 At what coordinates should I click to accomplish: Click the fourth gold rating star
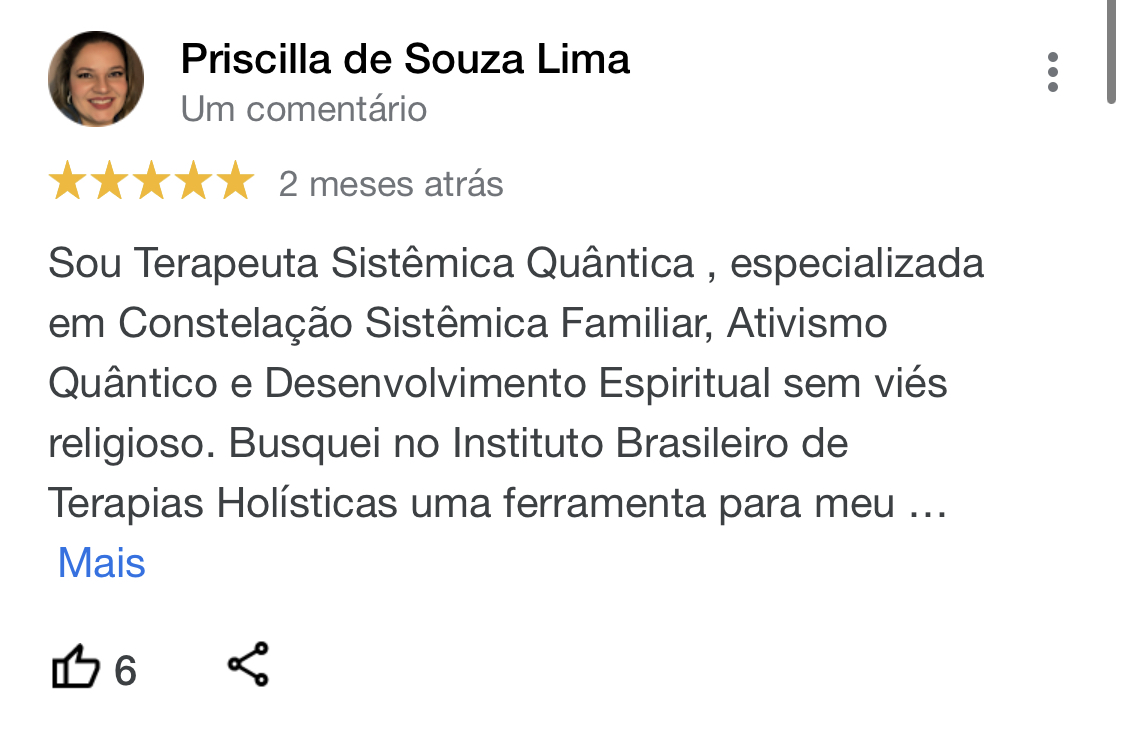point(193,183)
